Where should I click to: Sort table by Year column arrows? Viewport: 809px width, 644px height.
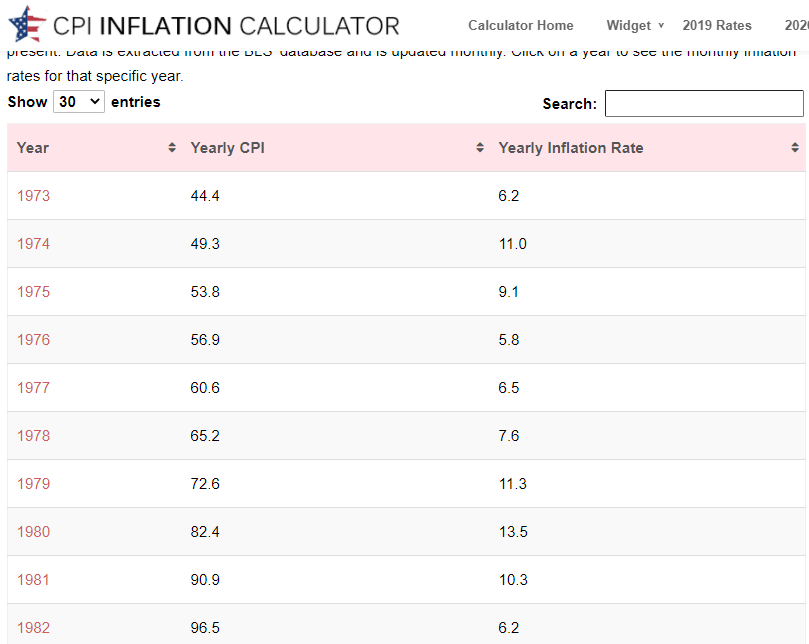[x=173, y=148]
